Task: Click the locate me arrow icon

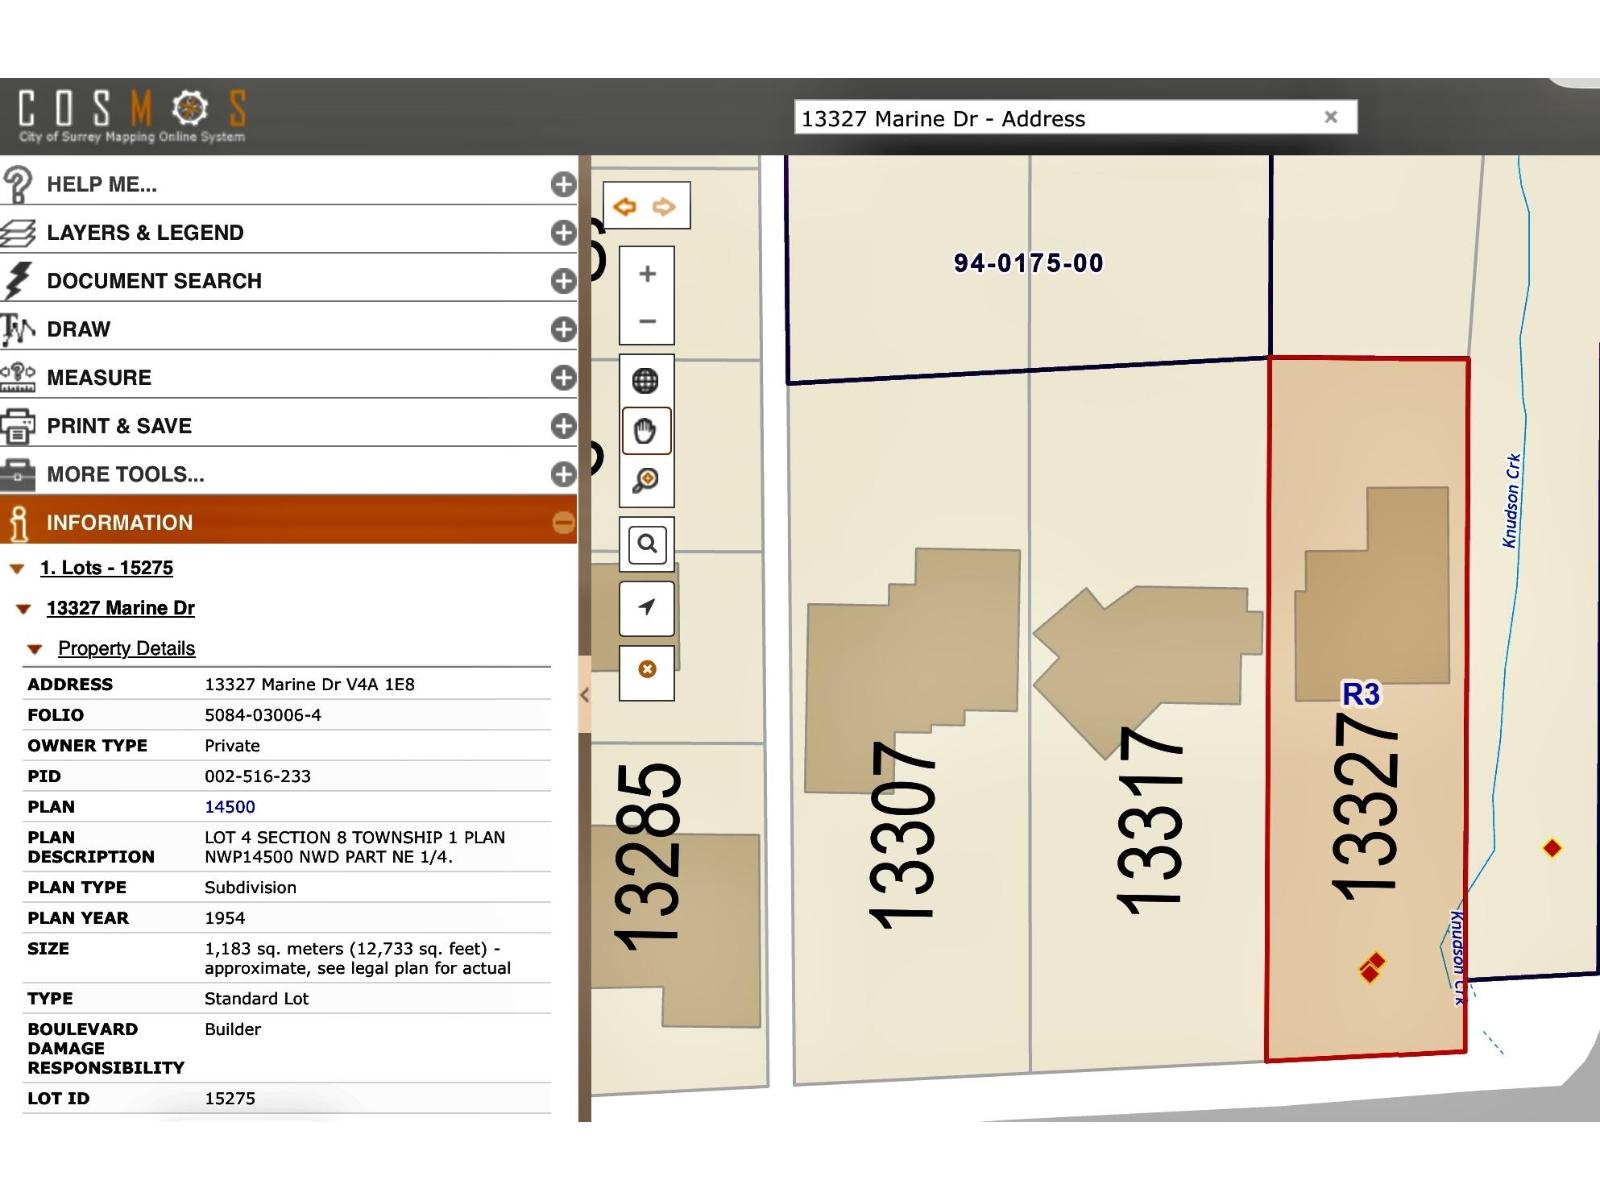Action: coord(647,607)
